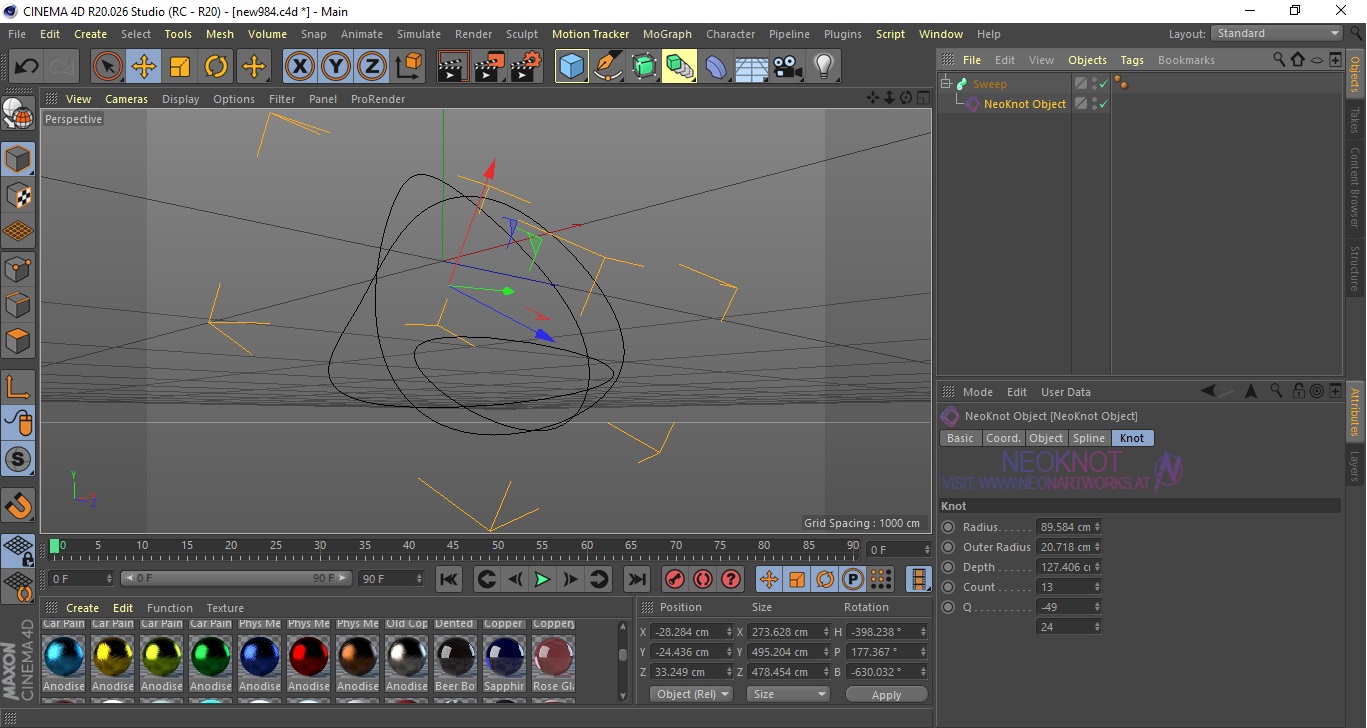Toggle Enable Snap magnet icon

coord(18,506)
